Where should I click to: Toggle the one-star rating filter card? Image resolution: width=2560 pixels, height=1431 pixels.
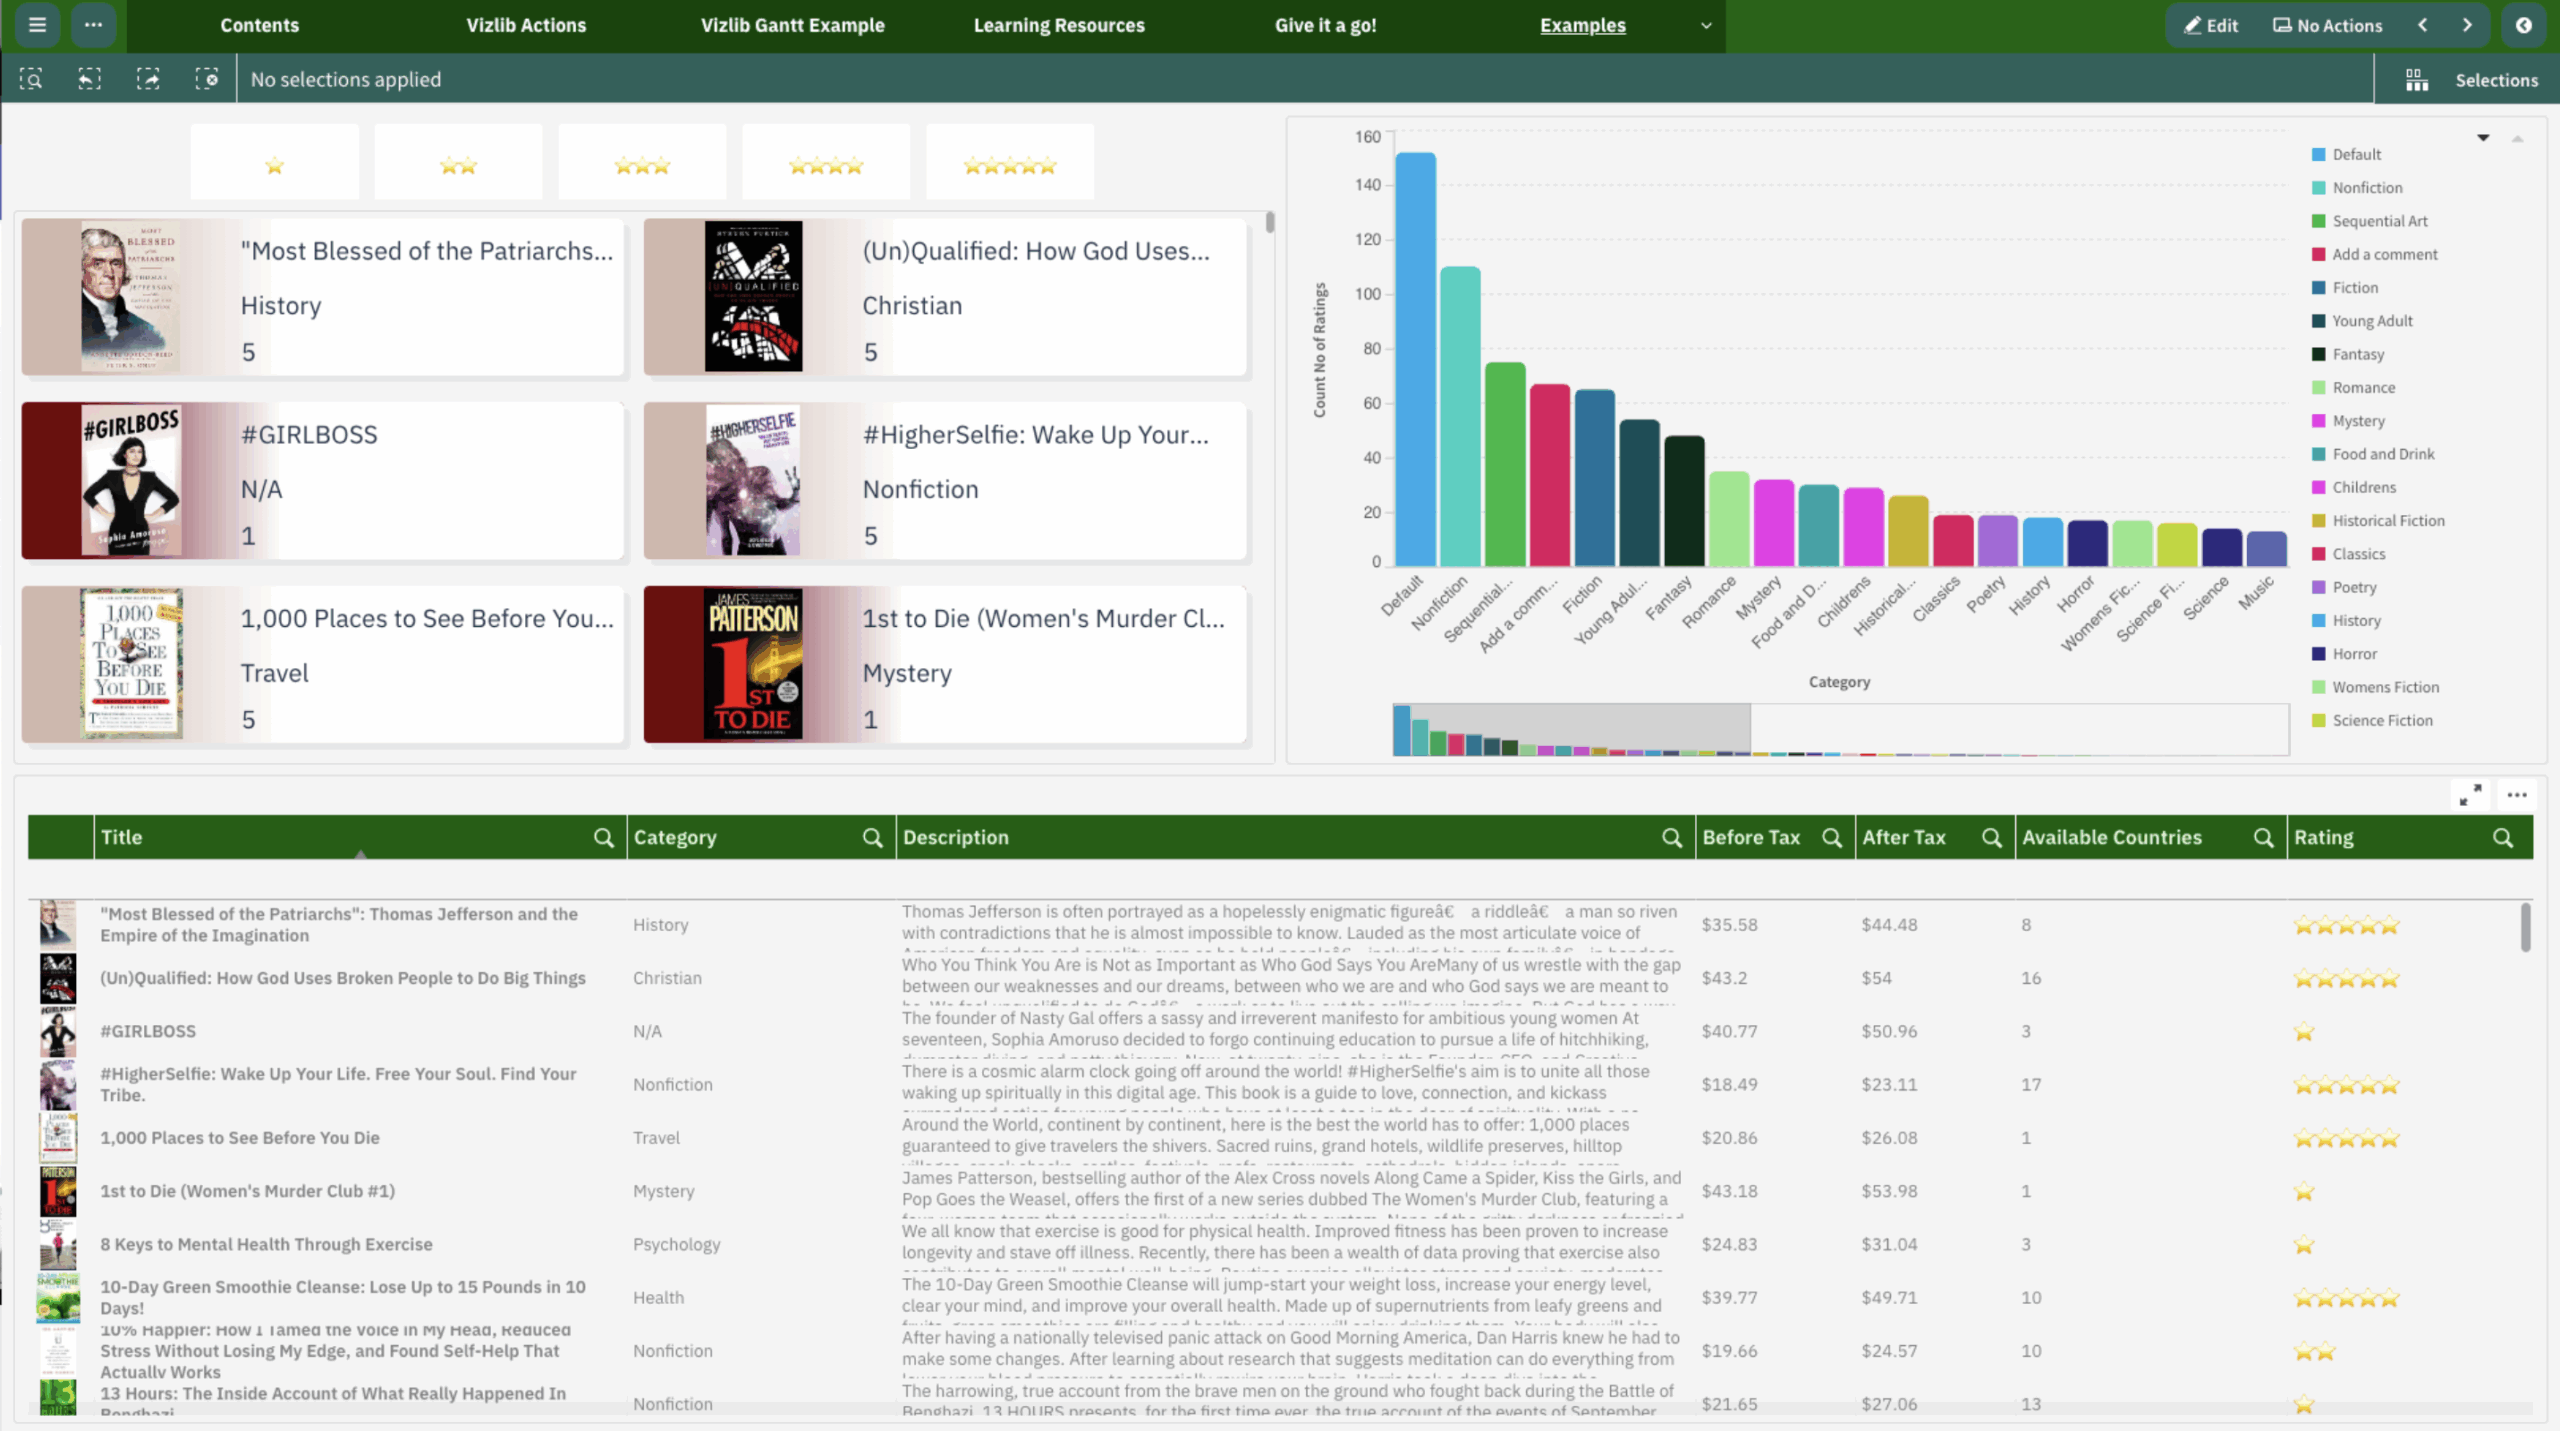[x=274, y=162]
